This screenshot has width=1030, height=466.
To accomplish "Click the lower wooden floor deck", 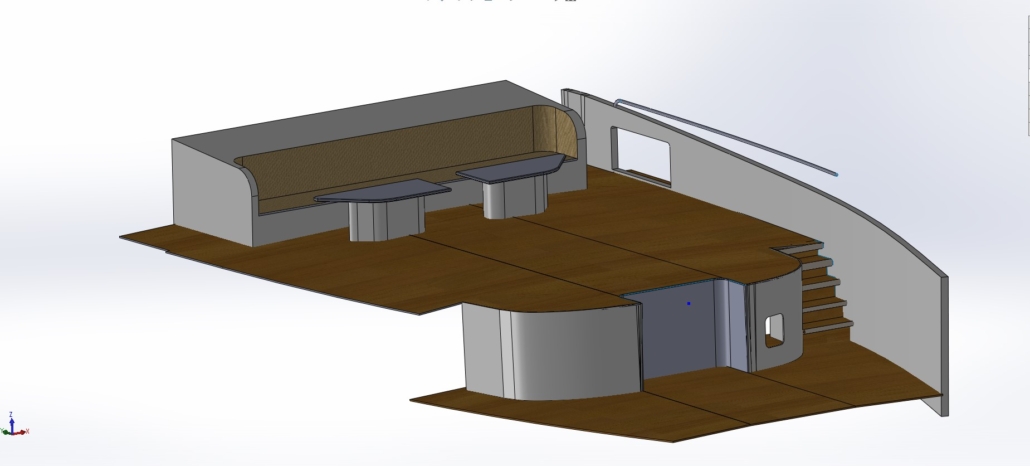I will 700,405.
